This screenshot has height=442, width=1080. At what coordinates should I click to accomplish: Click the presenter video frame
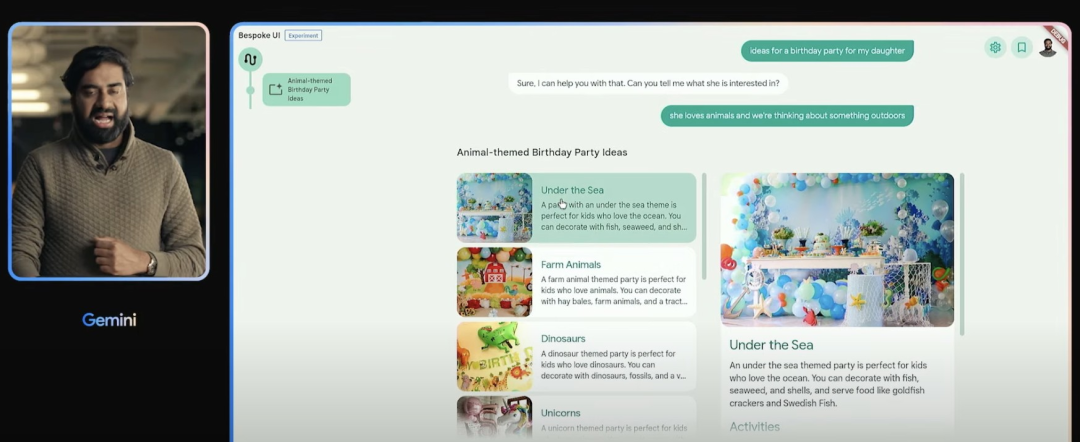[109, 151]
